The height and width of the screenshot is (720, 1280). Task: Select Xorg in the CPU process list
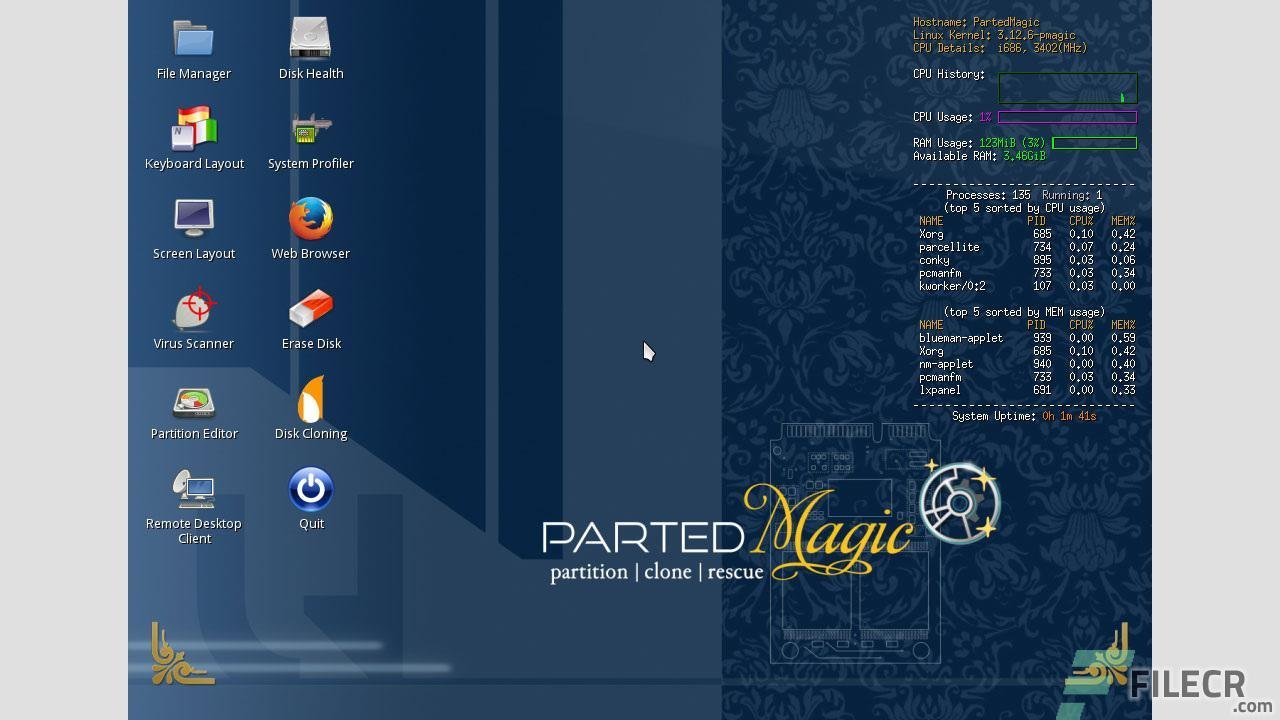pyautogui.click(x=932, y=233)
